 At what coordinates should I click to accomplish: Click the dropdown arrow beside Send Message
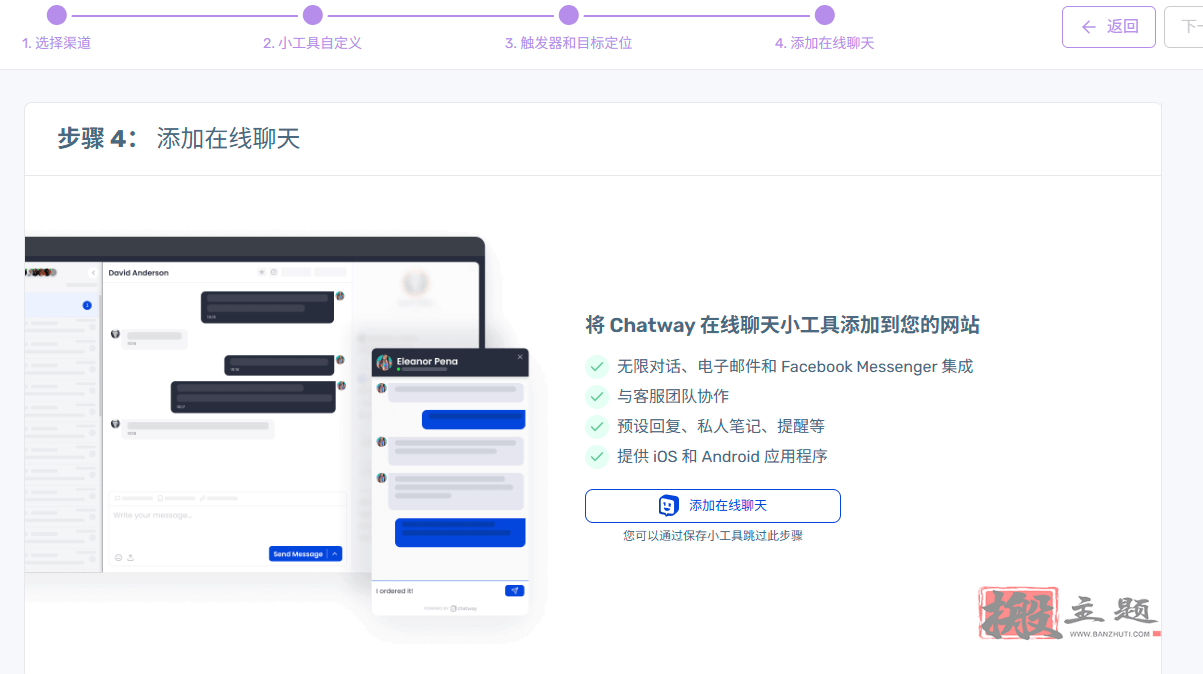[x=335, y=554]
